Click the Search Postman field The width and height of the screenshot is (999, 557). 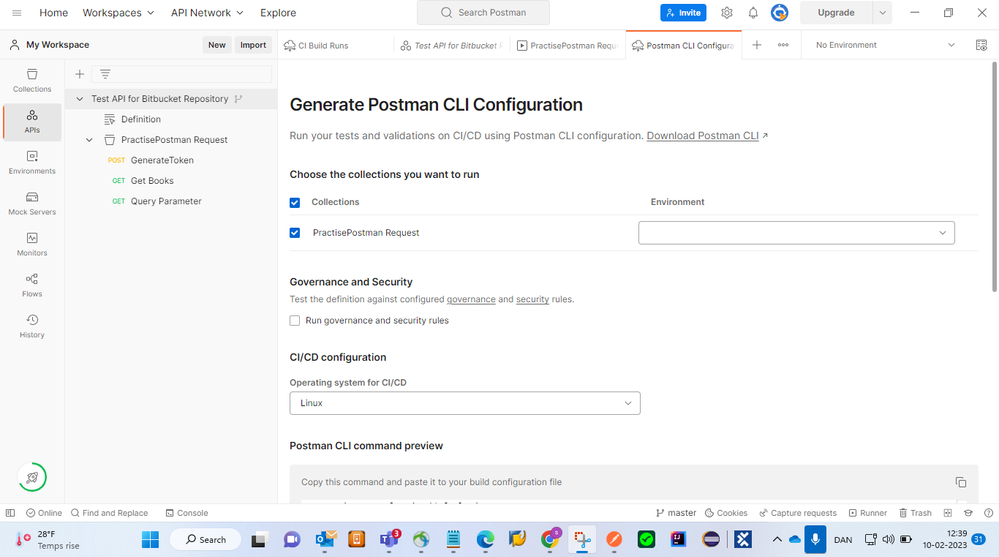coord(483,13)
